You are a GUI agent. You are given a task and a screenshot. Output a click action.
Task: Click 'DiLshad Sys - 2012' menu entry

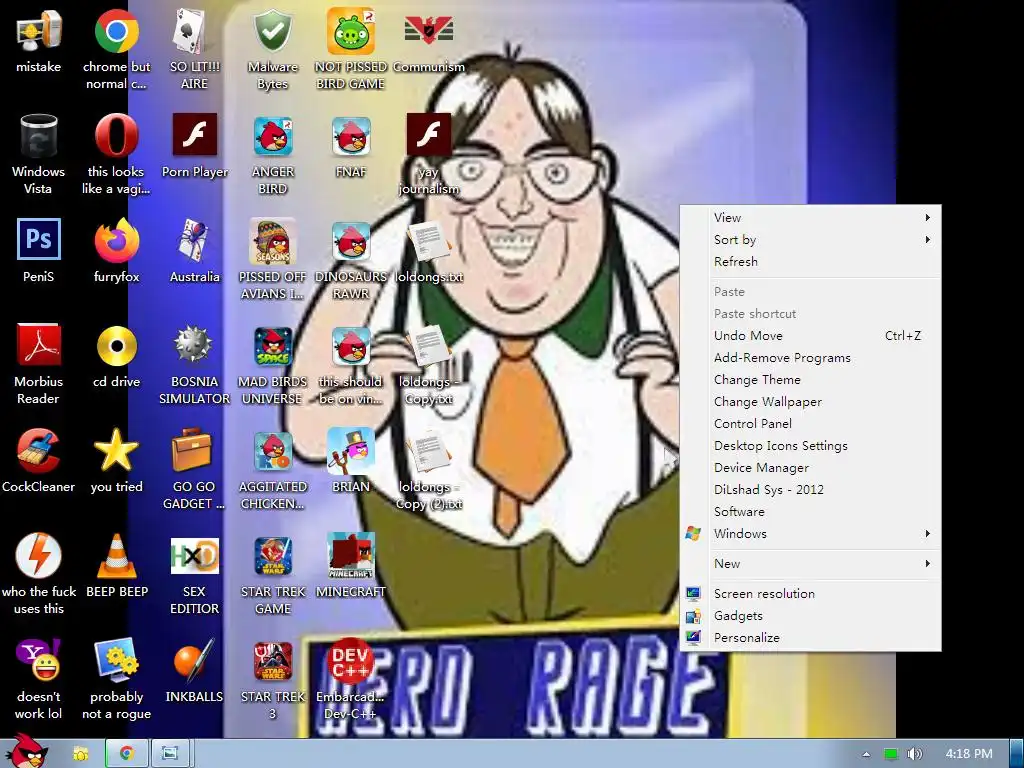(810, 490)
